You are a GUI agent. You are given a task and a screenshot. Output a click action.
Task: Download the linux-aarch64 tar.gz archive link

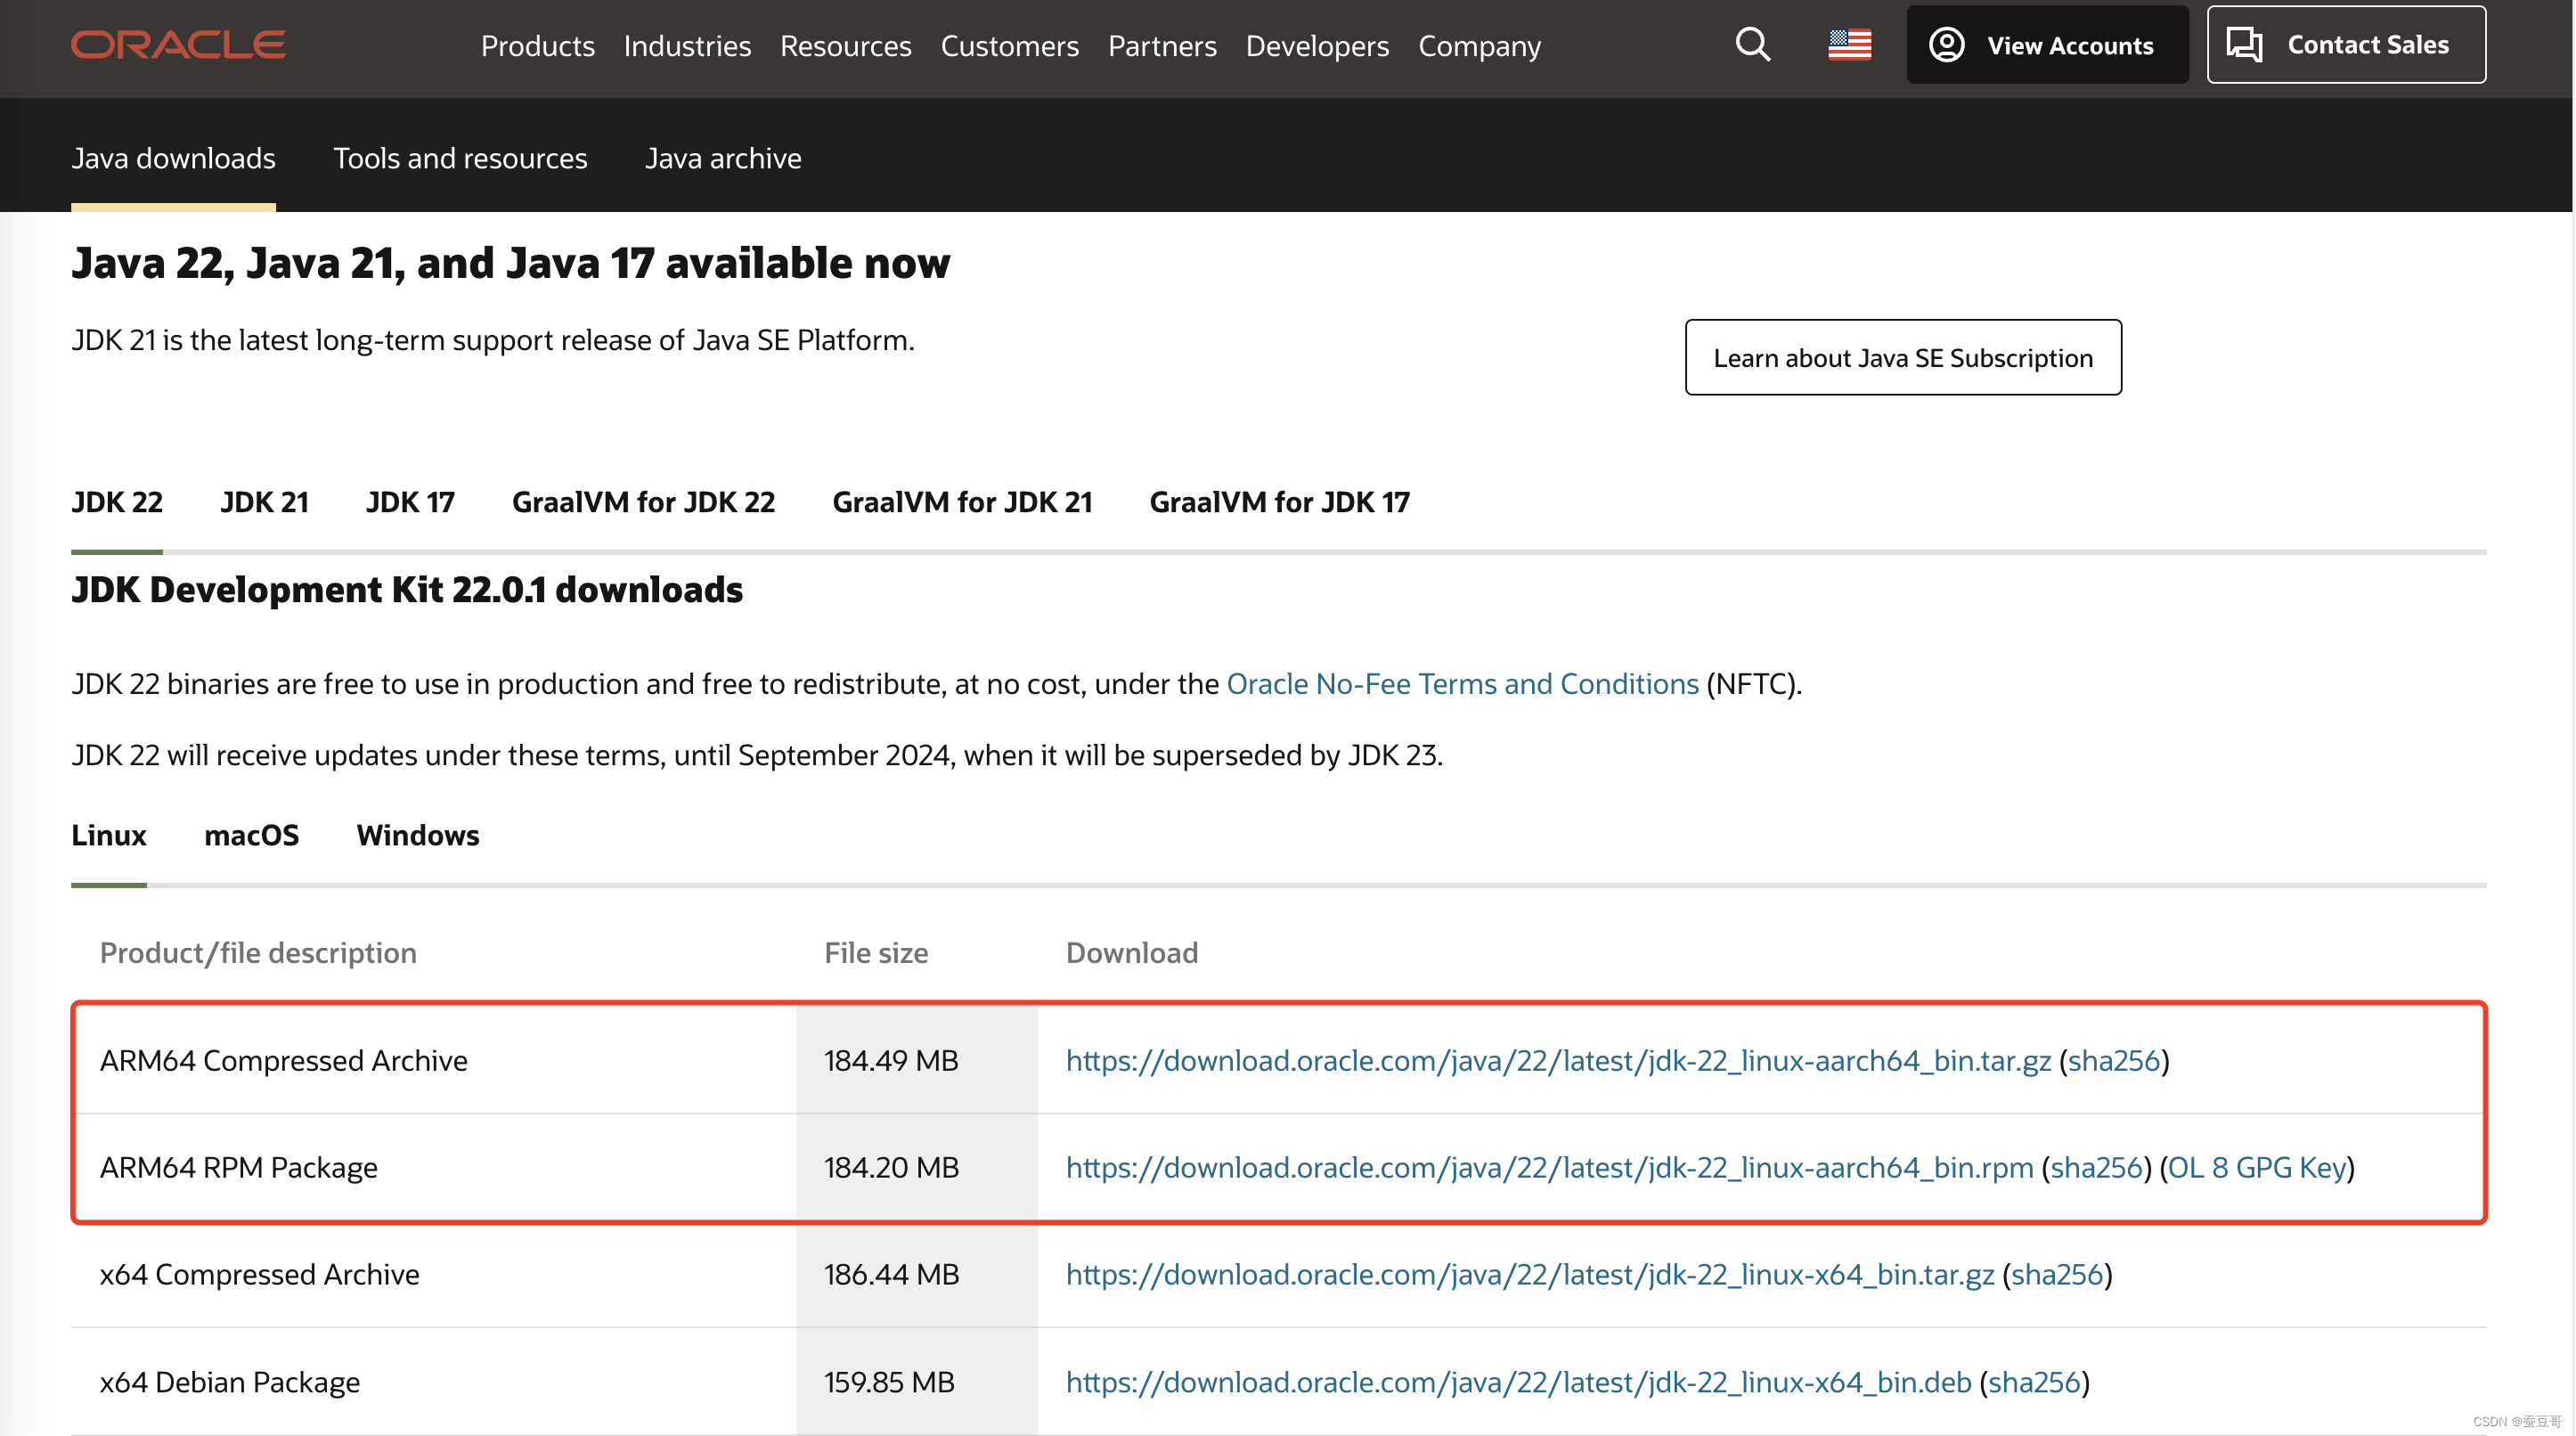coord(1558,1060)
